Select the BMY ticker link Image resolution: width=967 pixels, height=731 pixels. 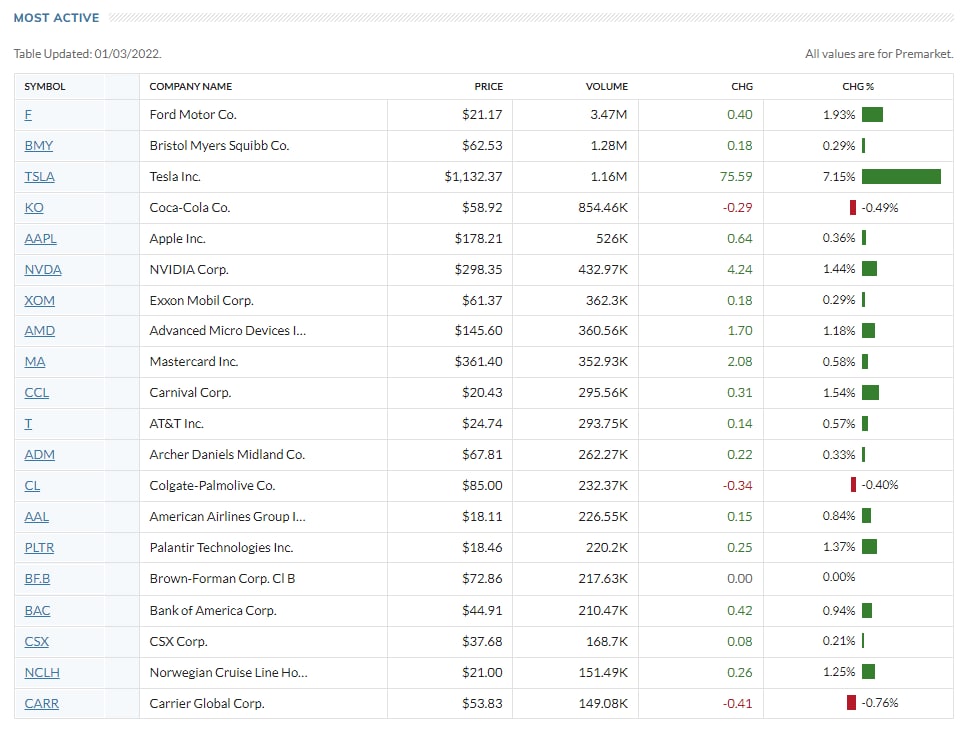pos(39,146)
